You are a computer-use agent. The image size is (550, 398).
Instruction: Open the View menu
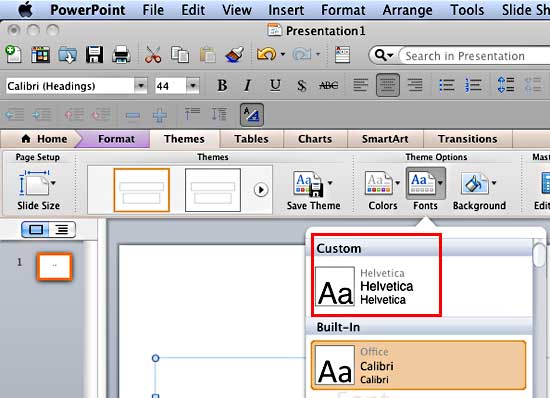[x=237, y=10]
